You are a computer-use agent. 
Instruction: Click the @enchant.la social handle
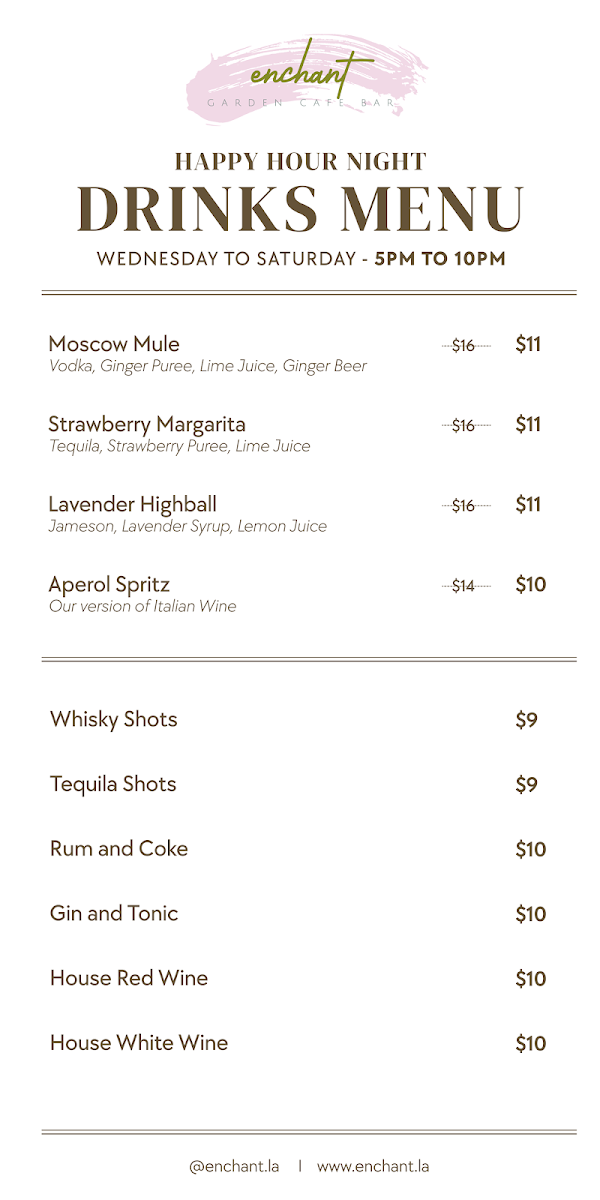[x=234, y=1166]
